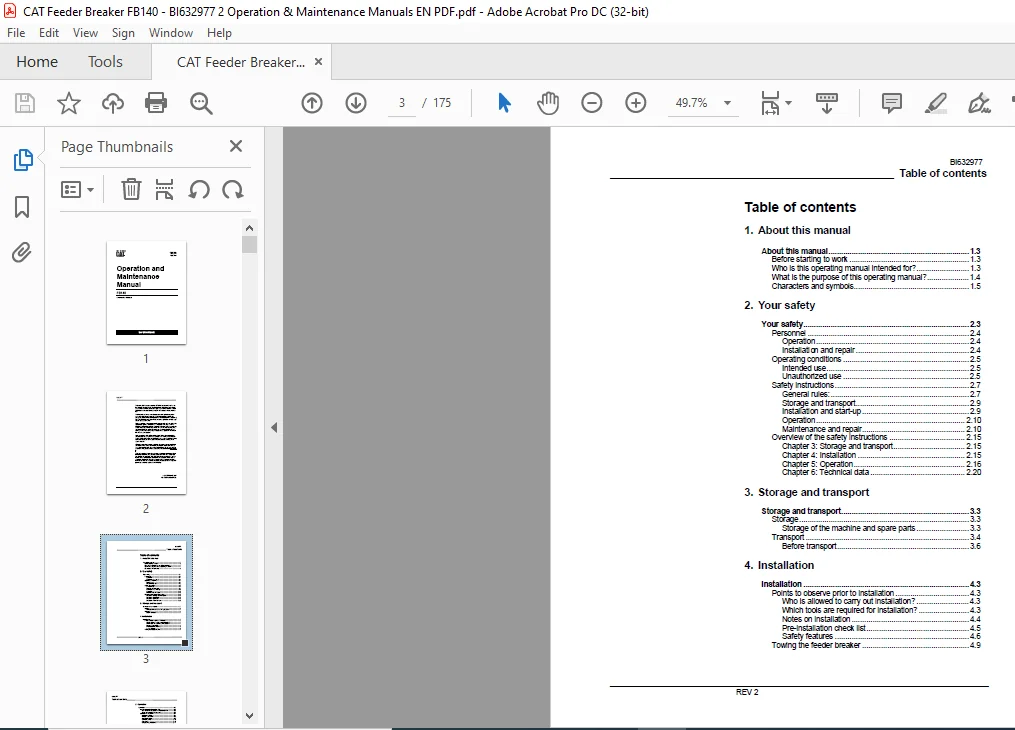Go to previous page arrow

click(312, 103)
